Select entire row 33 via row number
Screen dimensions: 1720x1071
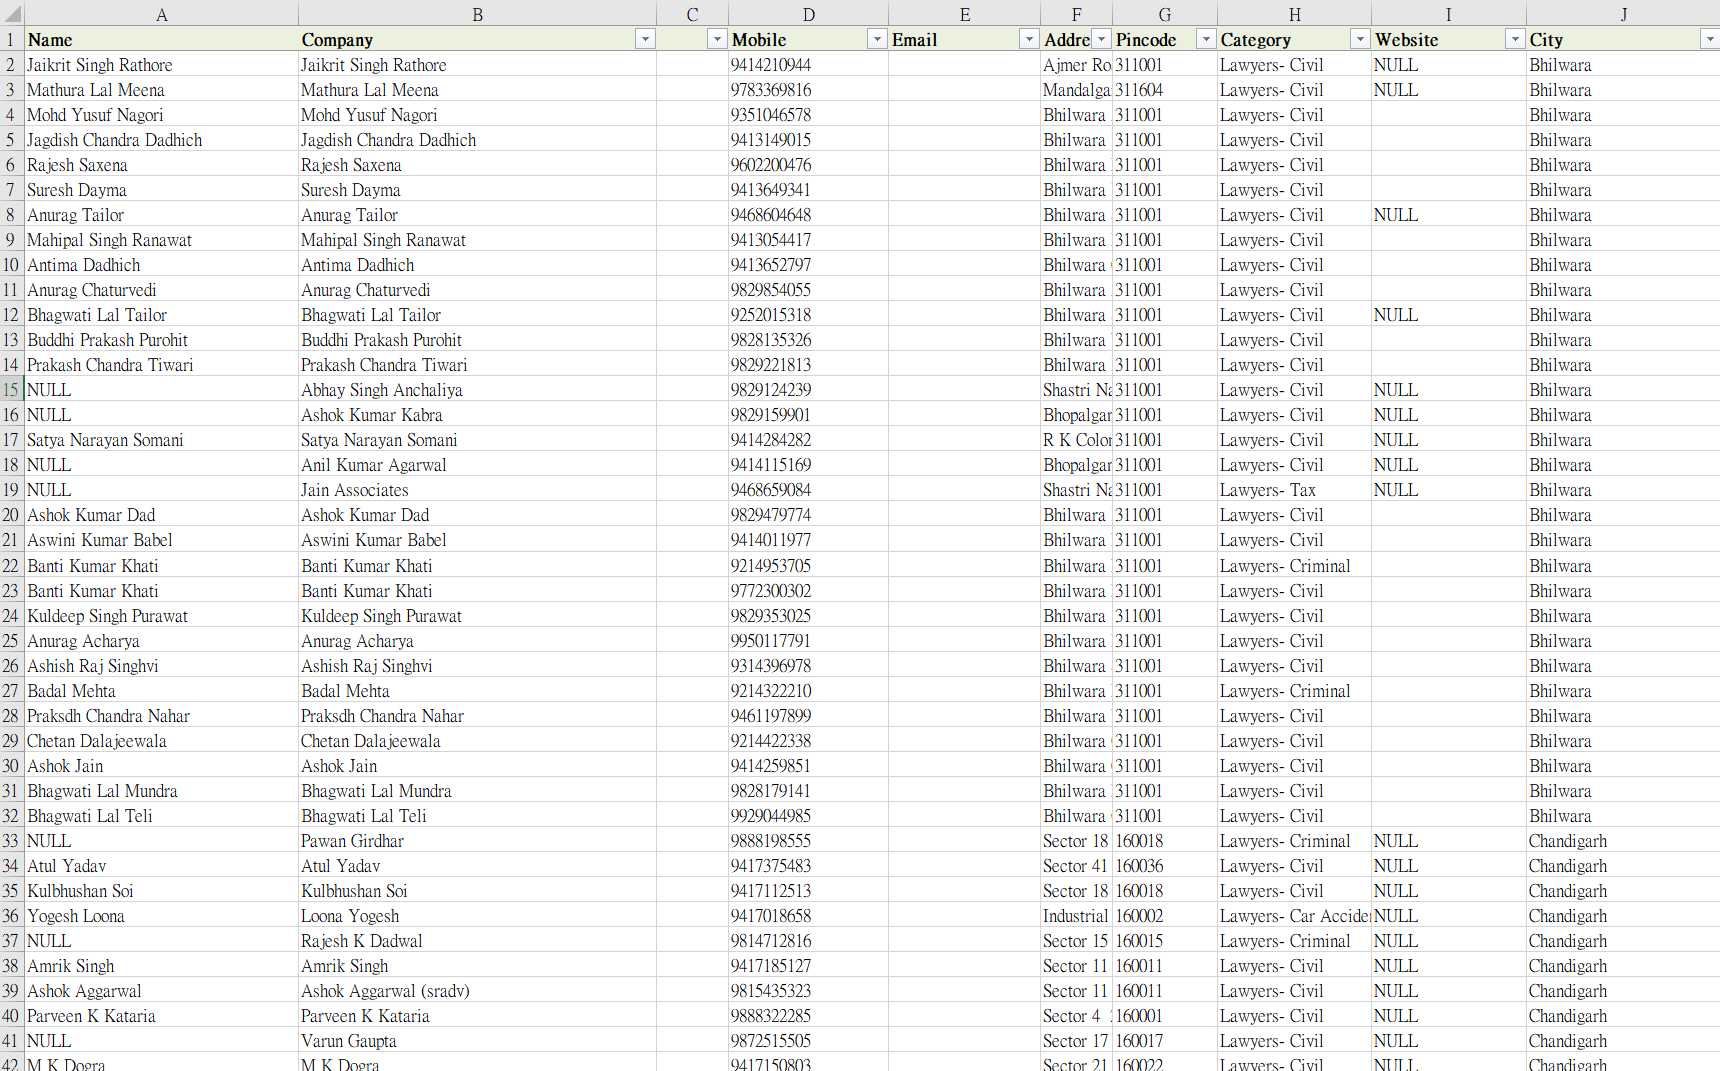(x=11, y=841)
